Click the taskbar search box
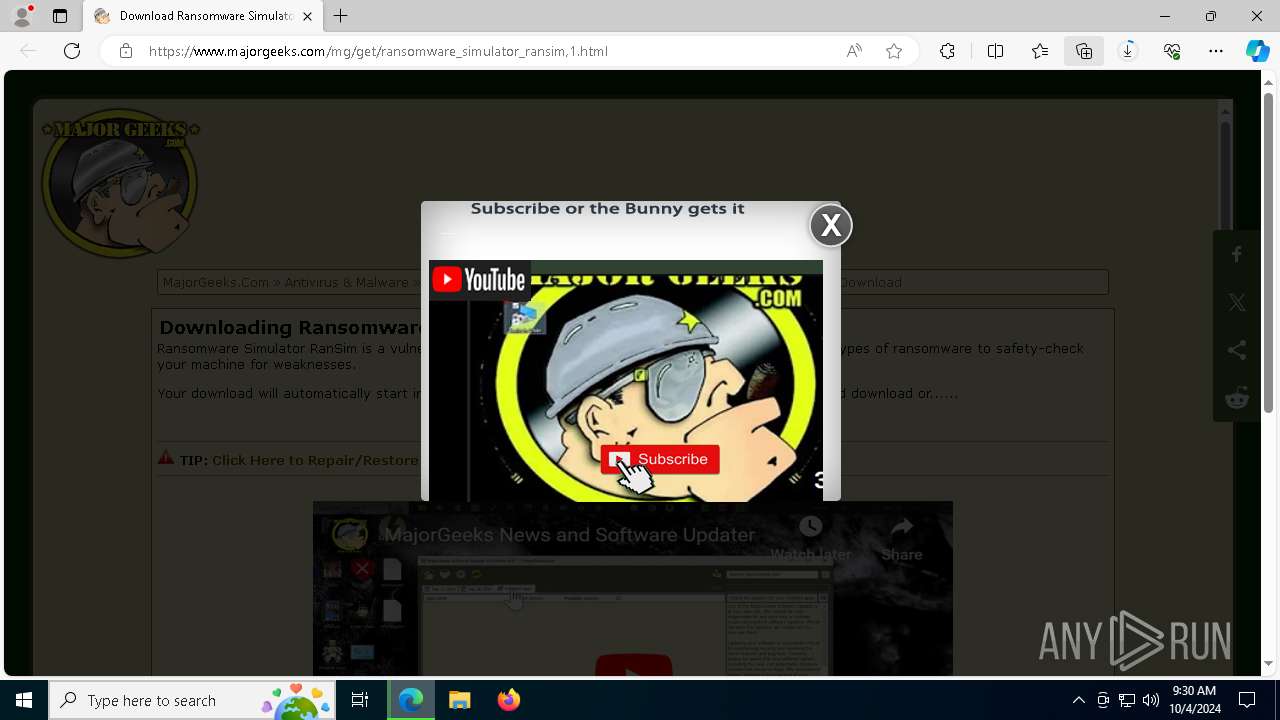The height and width of the screenshot is (720, 1280). pos(192,700)
